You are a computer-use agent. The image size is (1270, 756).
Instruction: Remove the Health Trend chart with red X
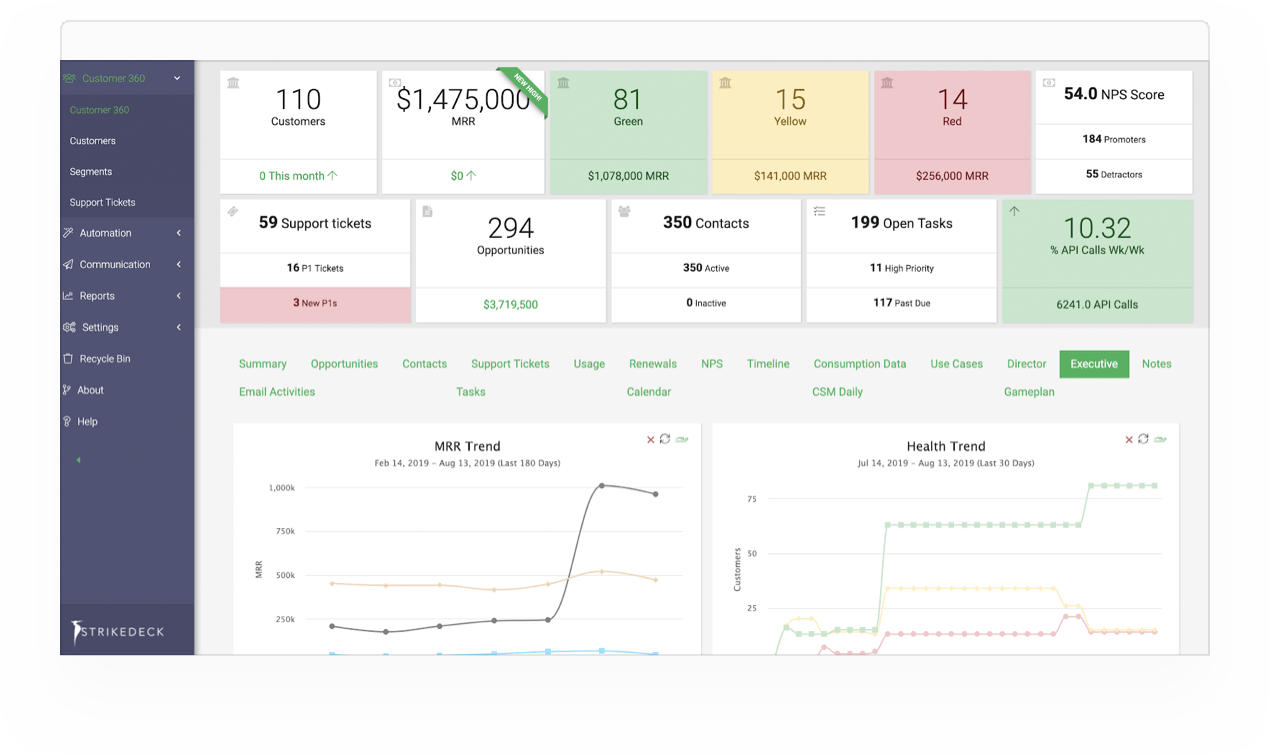(x=1129, y=439)
